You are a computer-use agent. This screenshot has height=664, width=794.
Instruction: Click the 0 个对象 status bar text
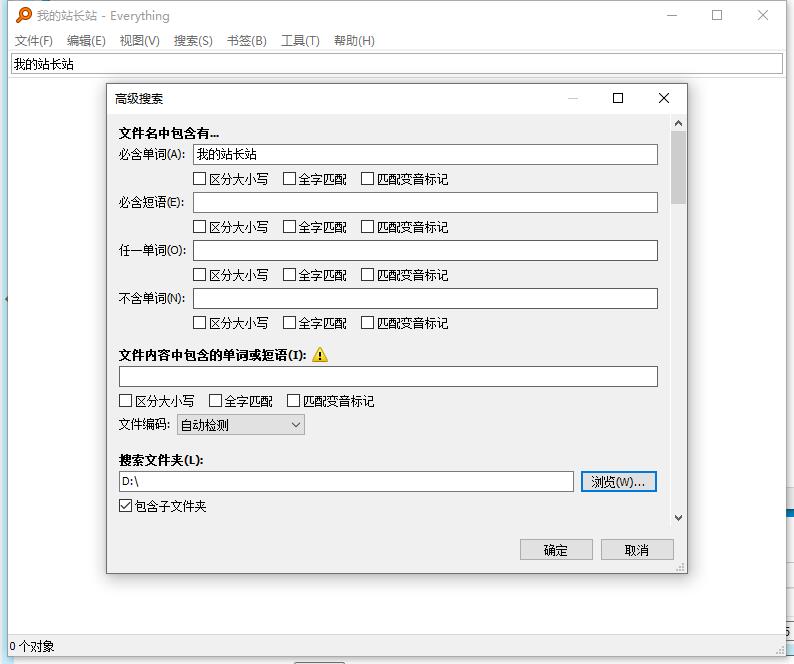coord(32,646)
